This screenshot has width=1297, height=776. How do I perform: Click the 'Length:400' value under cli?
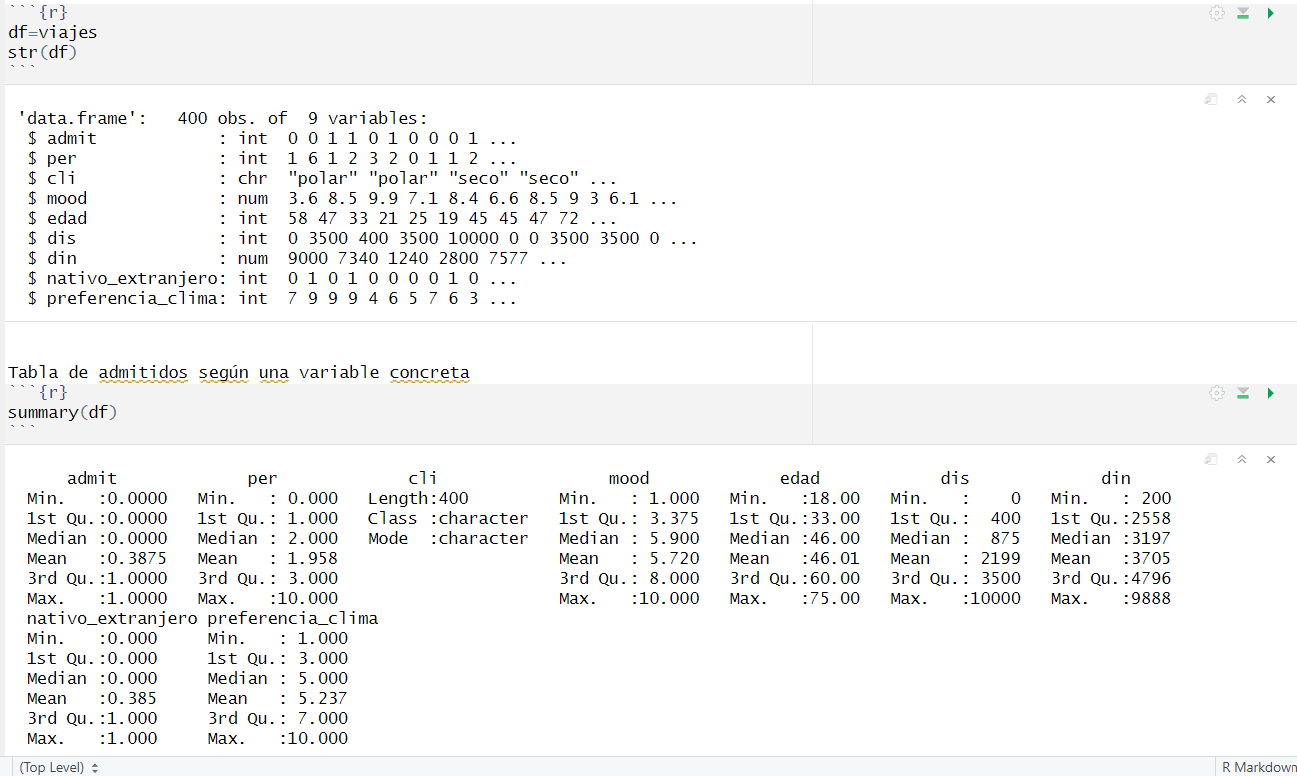(x=418, y=498)
